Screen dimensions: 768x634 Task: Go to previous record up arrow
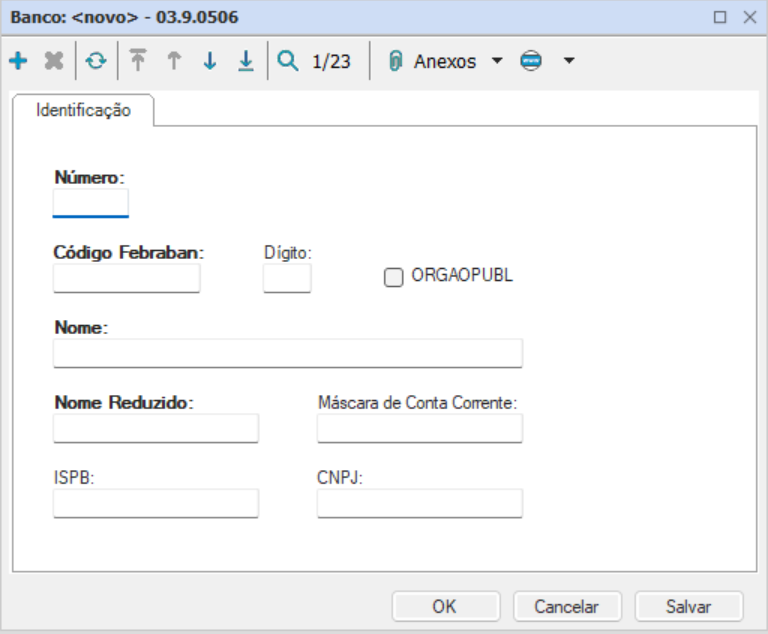174,61
